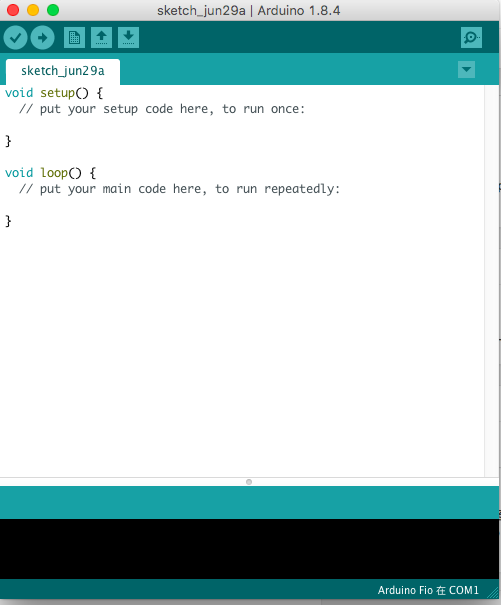Click the window resize grip in the corner
The width and height of the screenshot is (501, 605).
(x=493, y=592)
